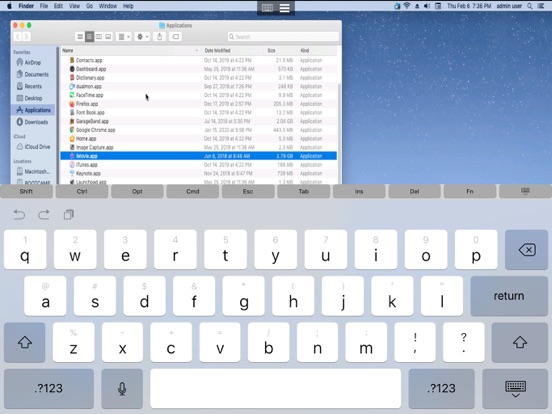552x414 pixels.
Task: Open the arrange-by grouping dropdown
Action: click(x=124, y=37)
